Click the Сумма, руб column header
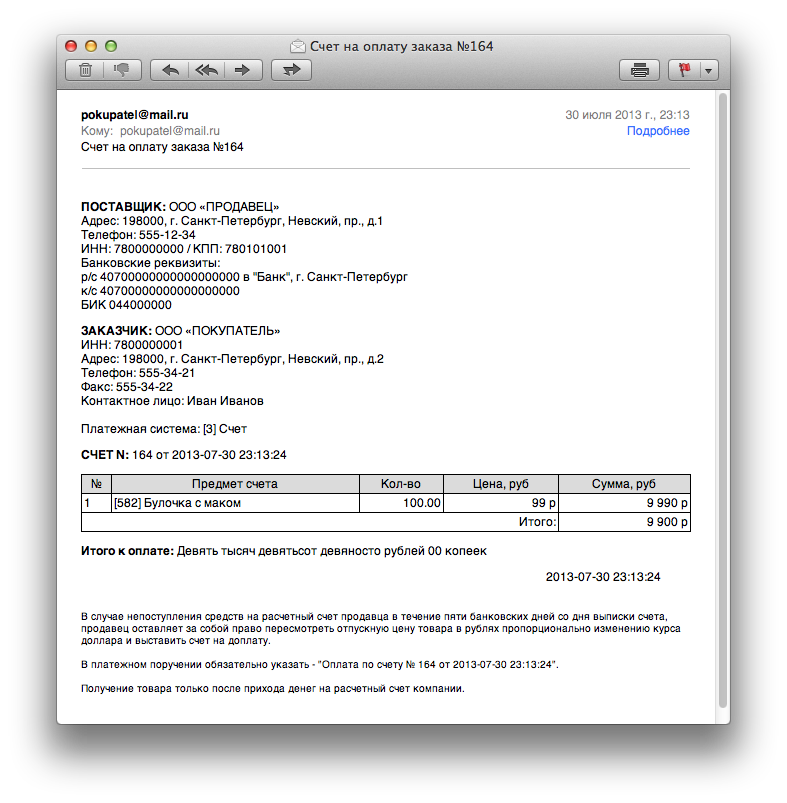 (x=623, y=484)
